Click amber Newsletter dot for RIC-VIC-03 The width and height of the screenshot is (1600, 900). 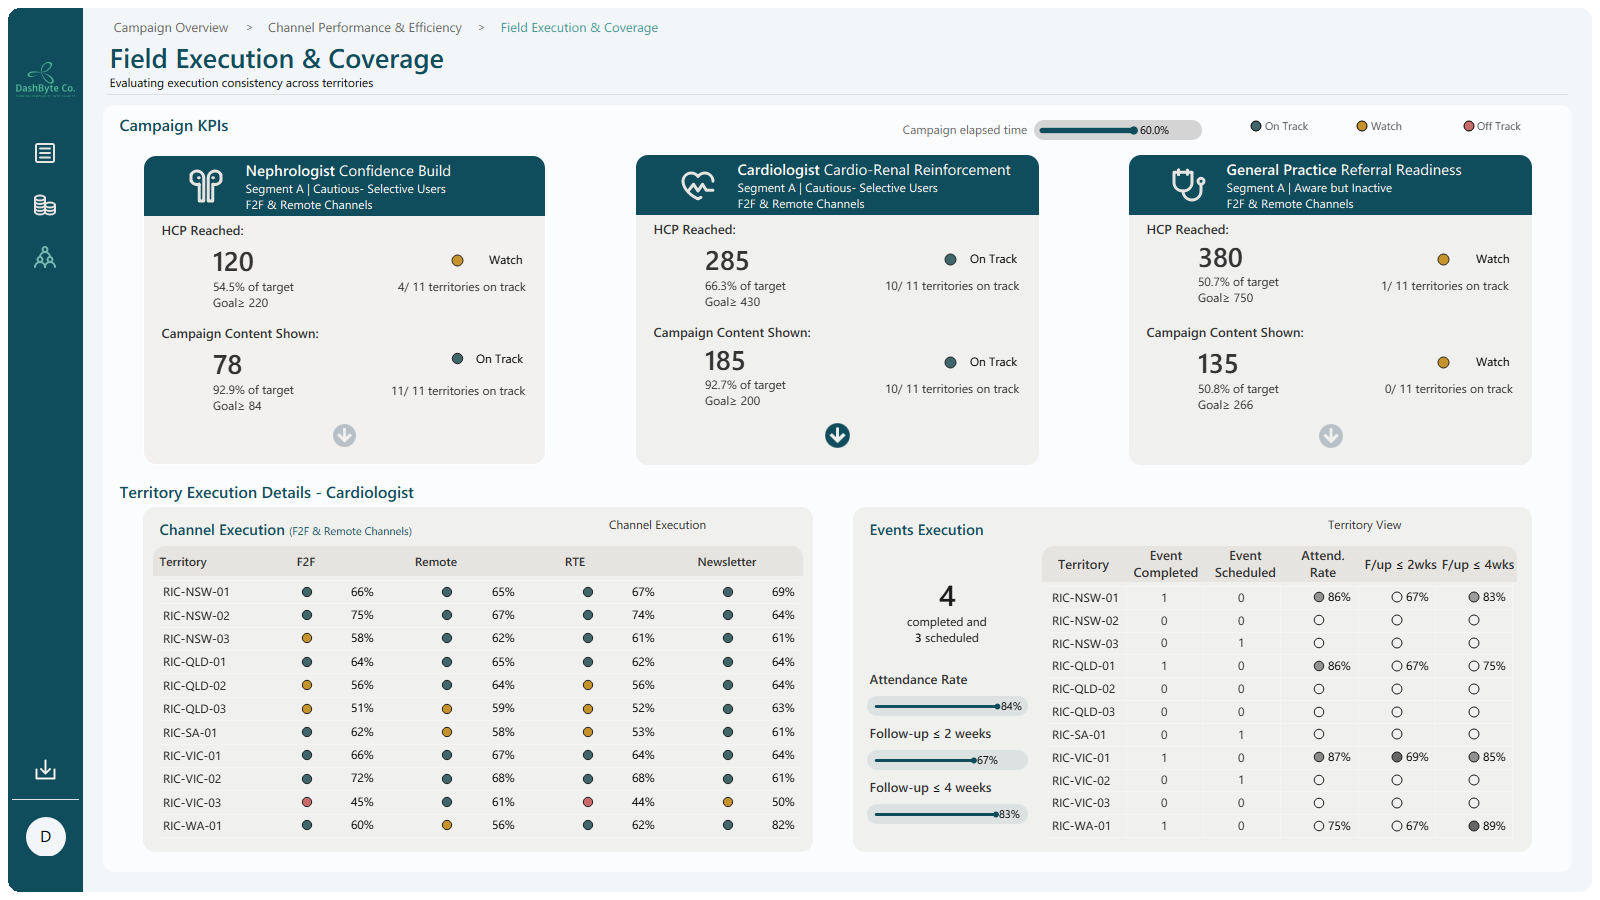728,802
